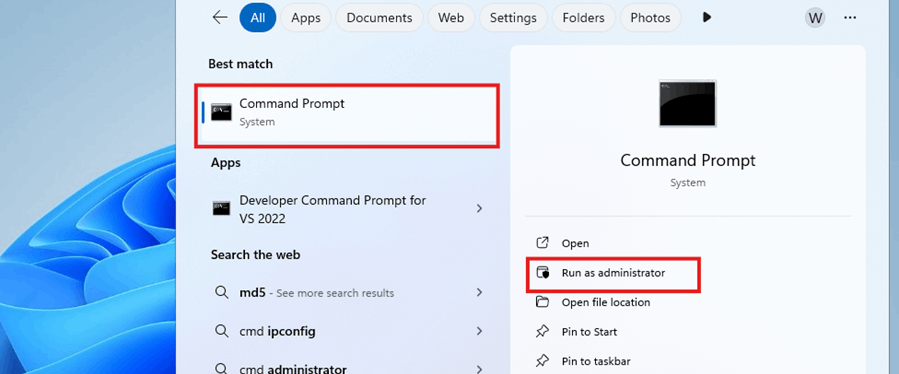Image resolution: width=899 pixels, height=374 pixels.
Task: Expand the md5 web search result chevron
Action: [x=479, y=293]
